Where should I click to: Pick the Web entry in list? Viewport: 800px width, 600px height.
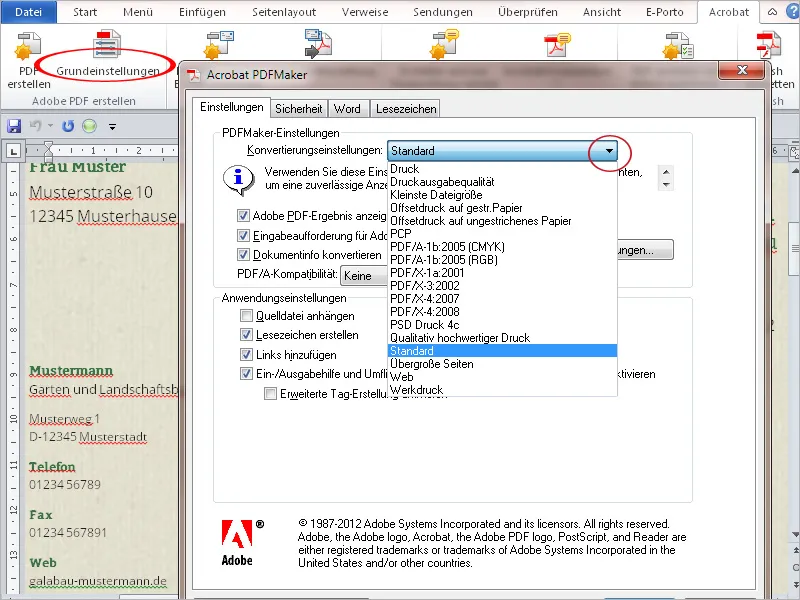point(502,377)
